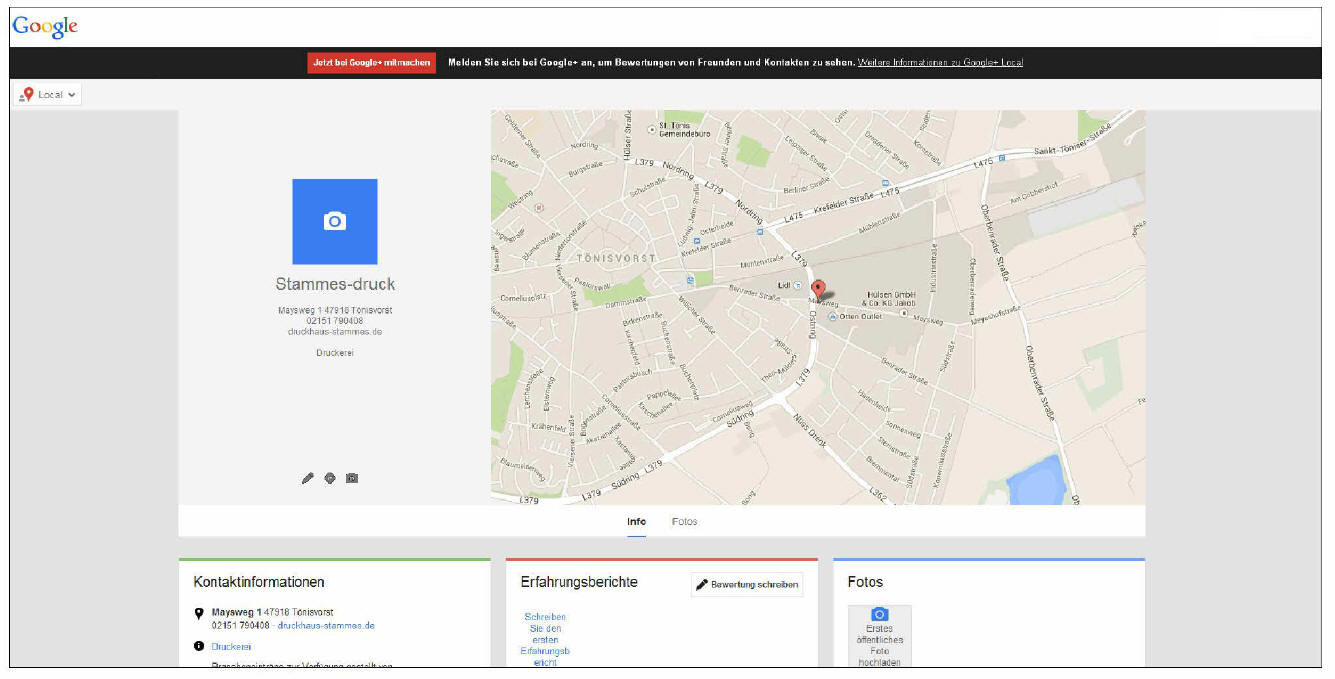Open the Local dropdown menu

(48, 95)
